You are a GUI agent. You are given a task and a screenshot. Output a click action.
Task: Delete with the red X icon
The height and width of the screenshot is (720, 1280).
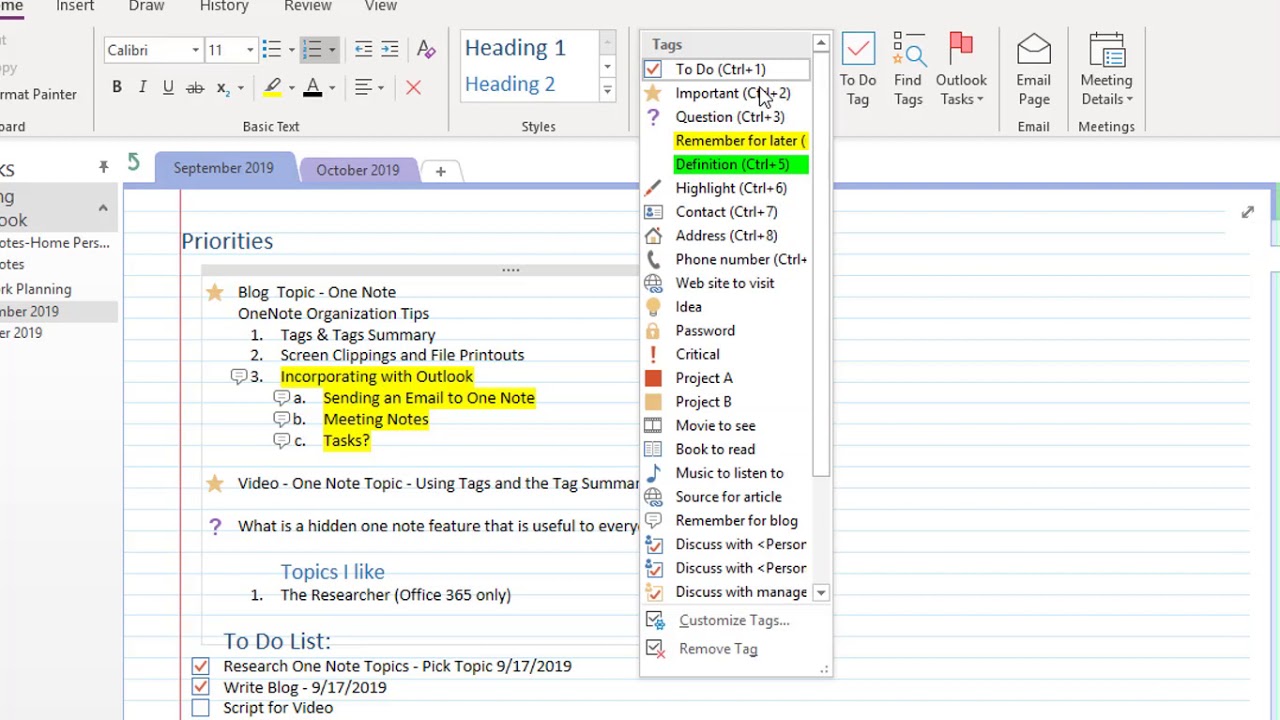point(413,88)
